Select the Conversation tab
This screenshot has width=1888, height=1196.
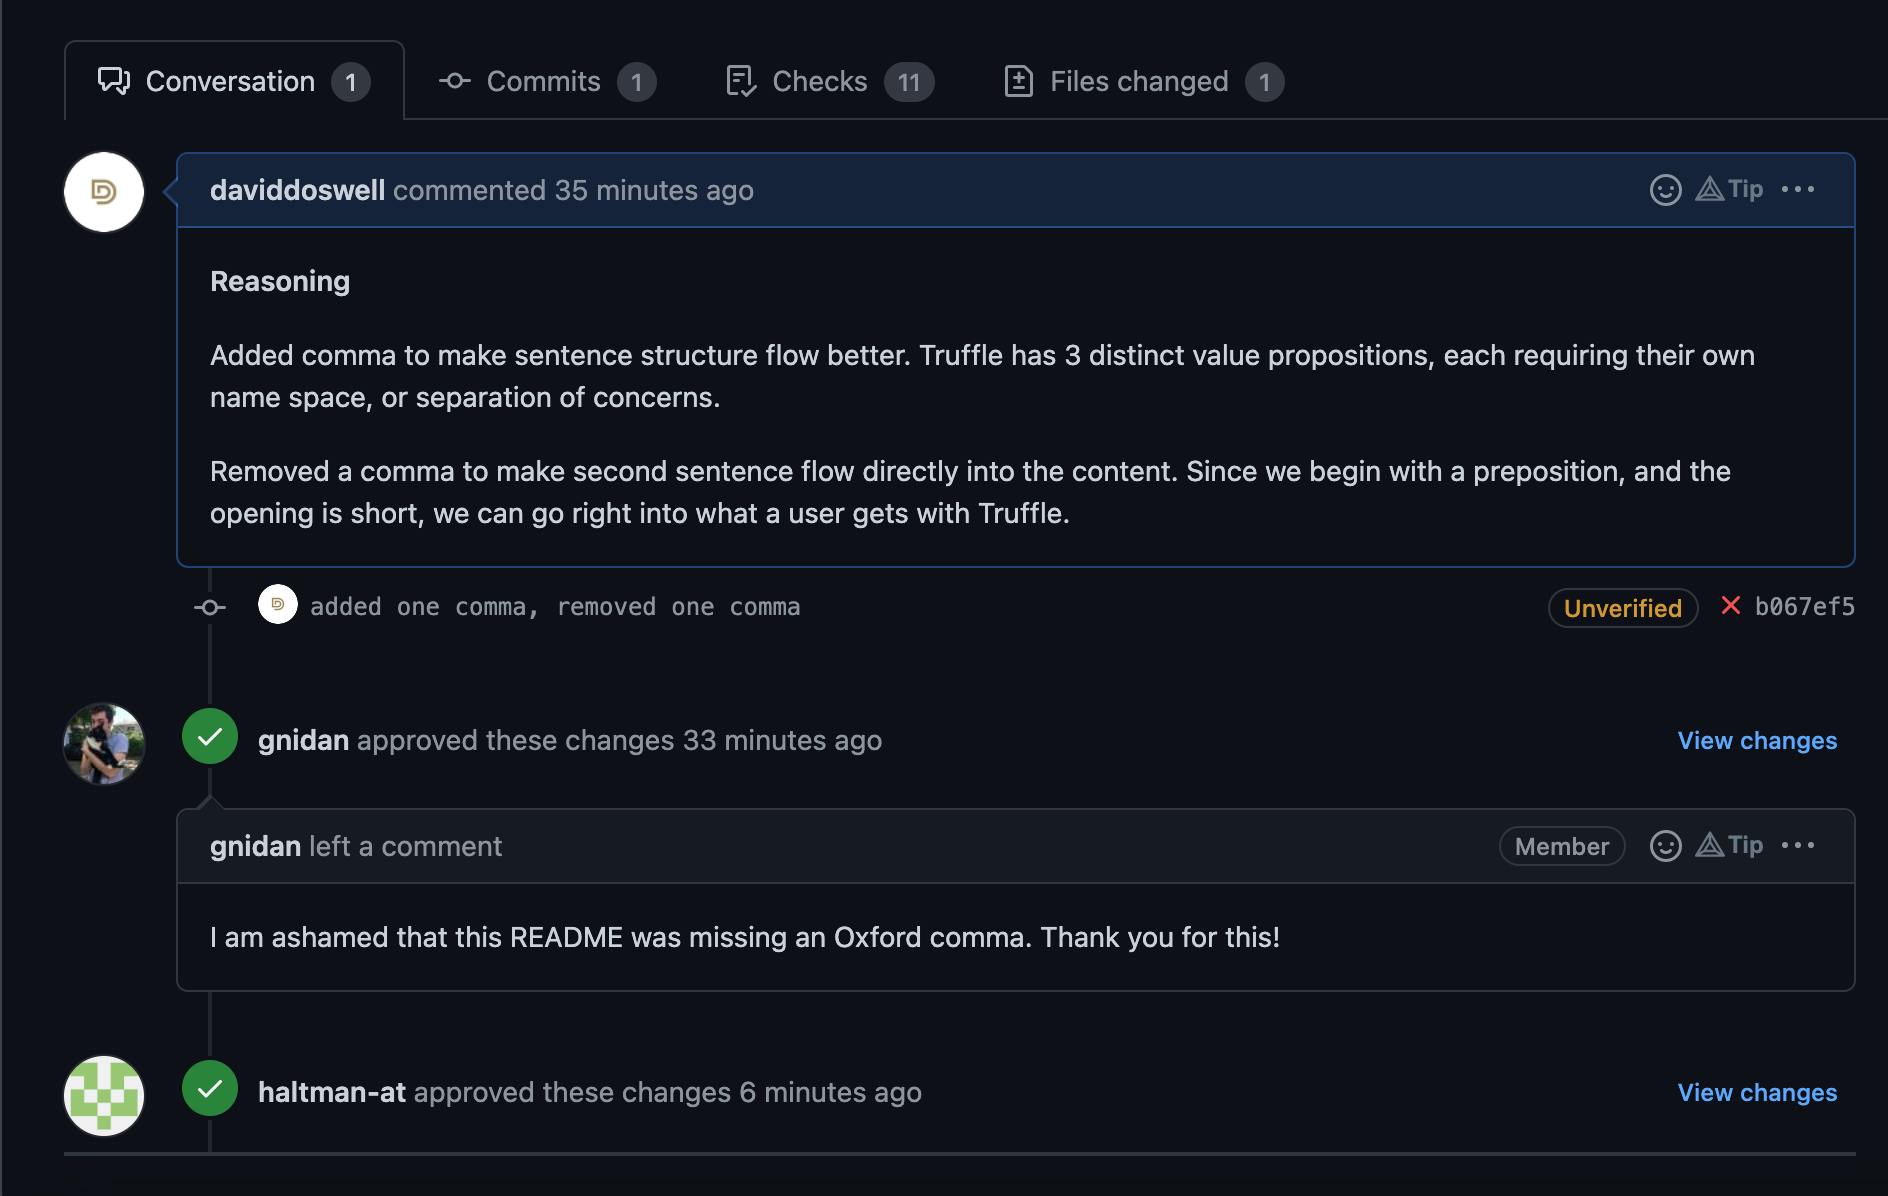pyautogui.click(x=233, y=82)
